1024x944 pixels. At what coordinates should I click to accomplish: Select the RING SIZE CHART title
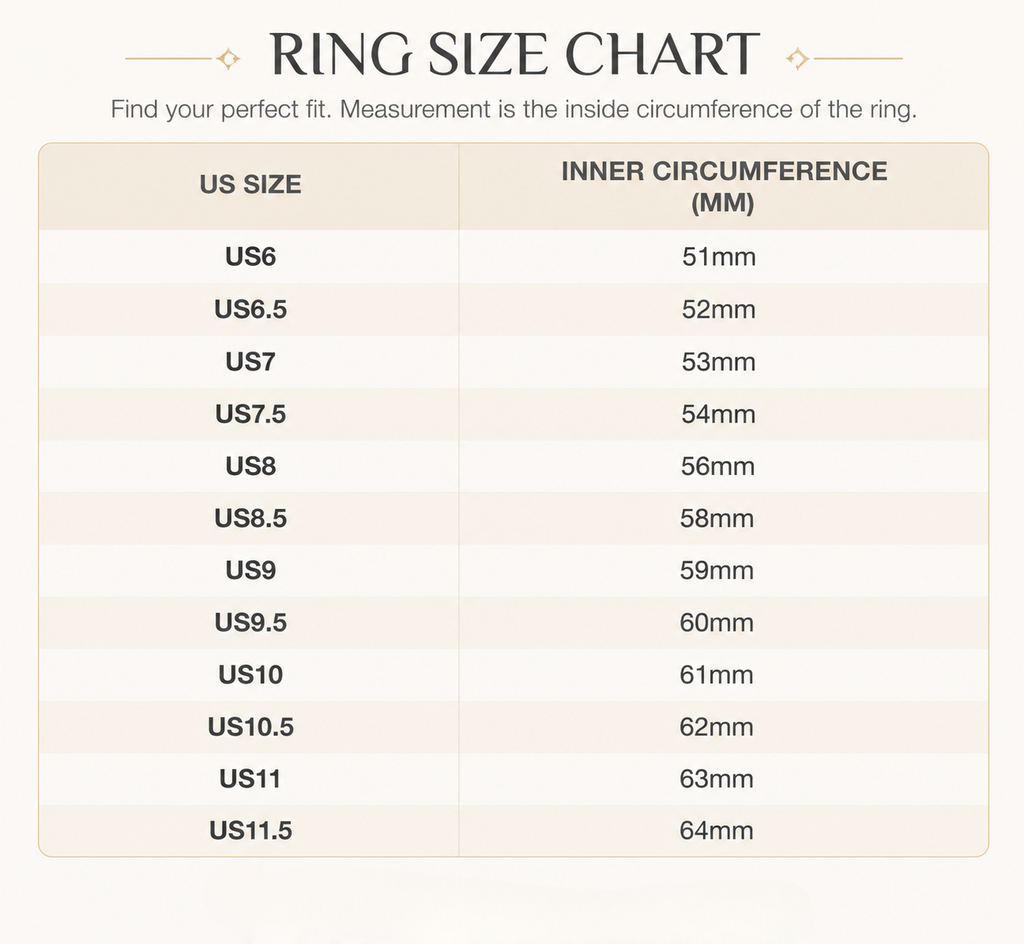pos(515,54)
